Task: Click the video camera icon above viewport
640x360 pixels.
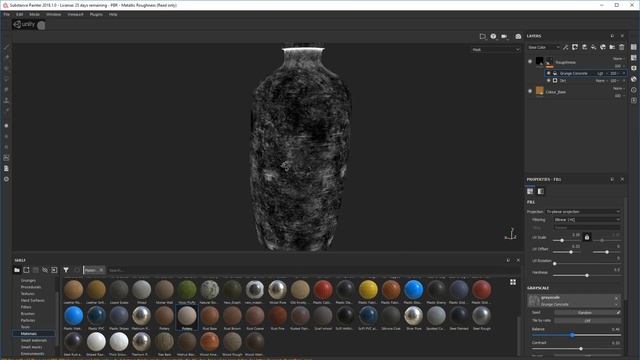Action: point(504,36)
